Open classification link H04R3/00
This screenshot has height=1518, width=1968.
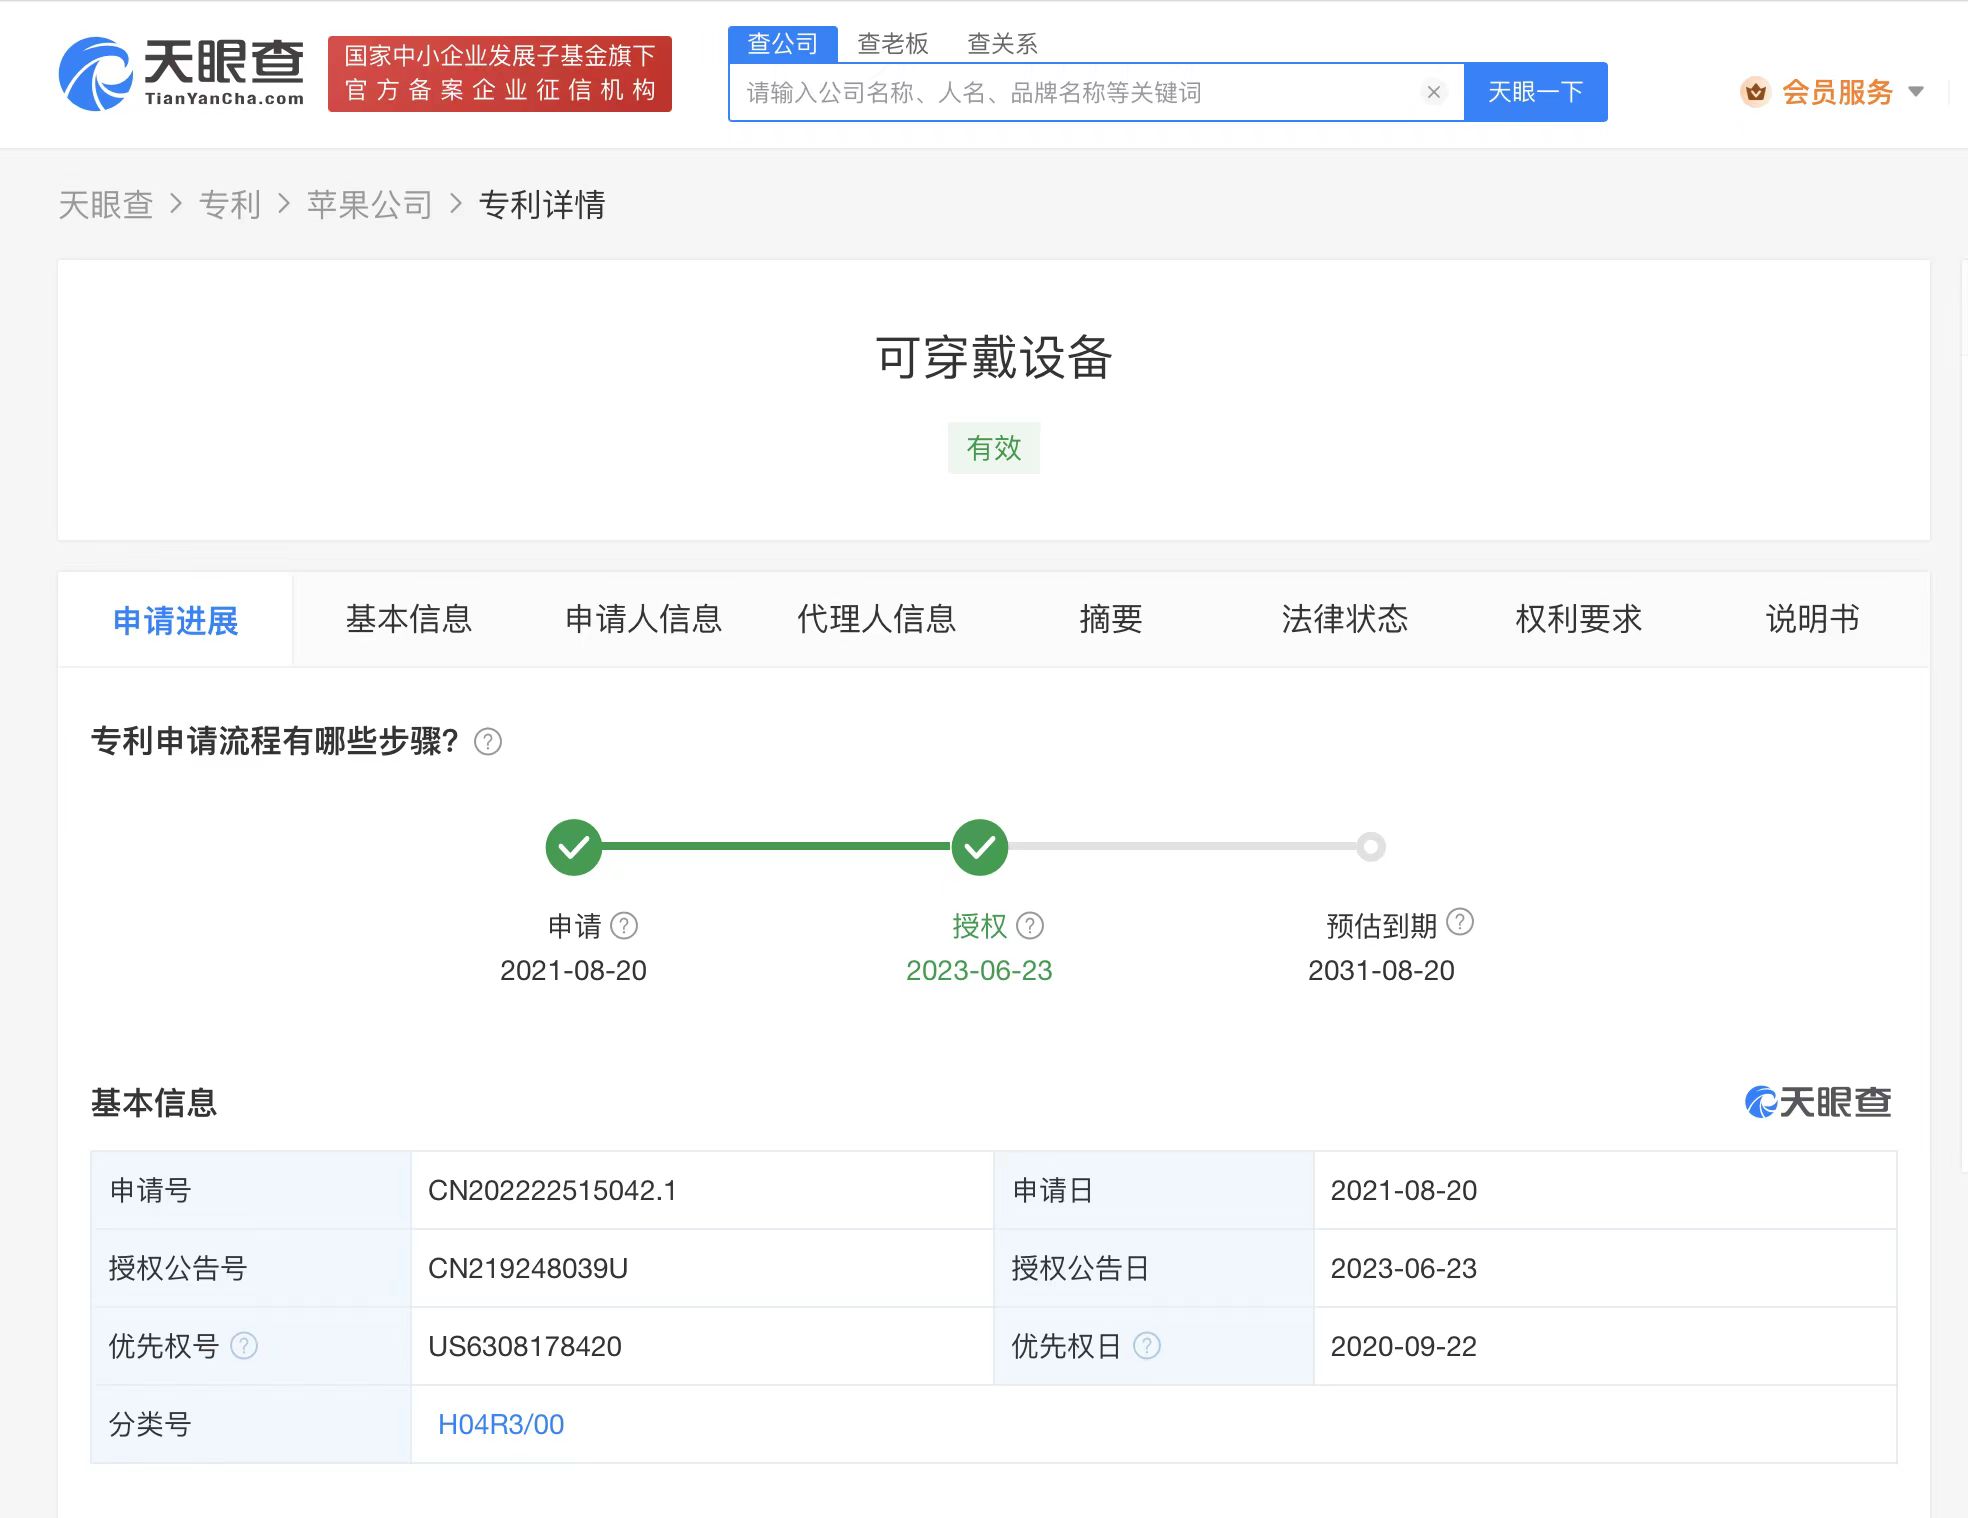point(501,1424)
